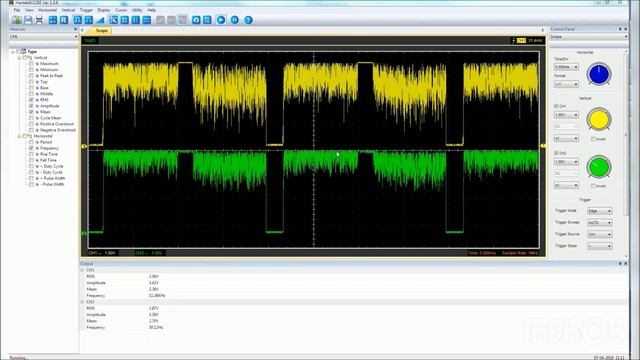This screenshot has width=640, height=360.
Task: Open the CH2 volts per division dropdown
Action: (566, 162)
